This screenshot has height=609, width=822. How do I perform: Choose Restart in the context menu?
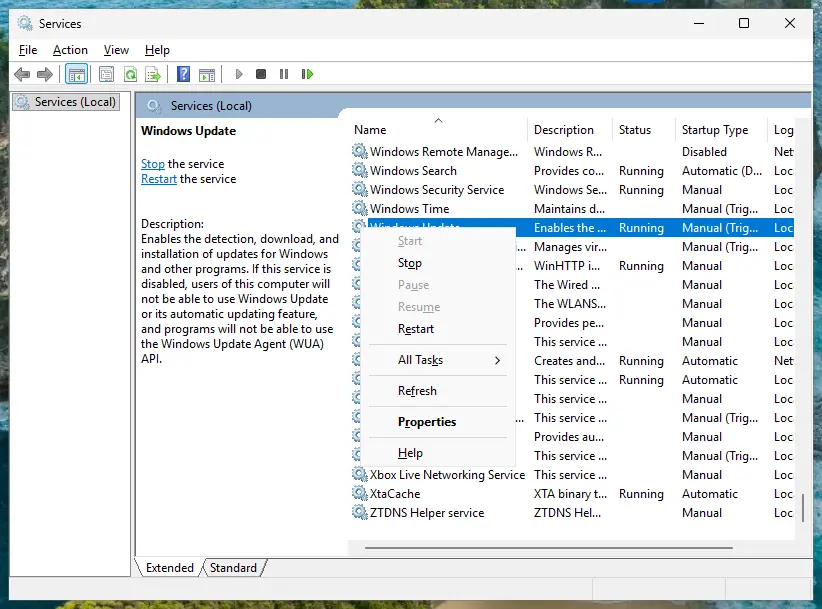point(438,329)
